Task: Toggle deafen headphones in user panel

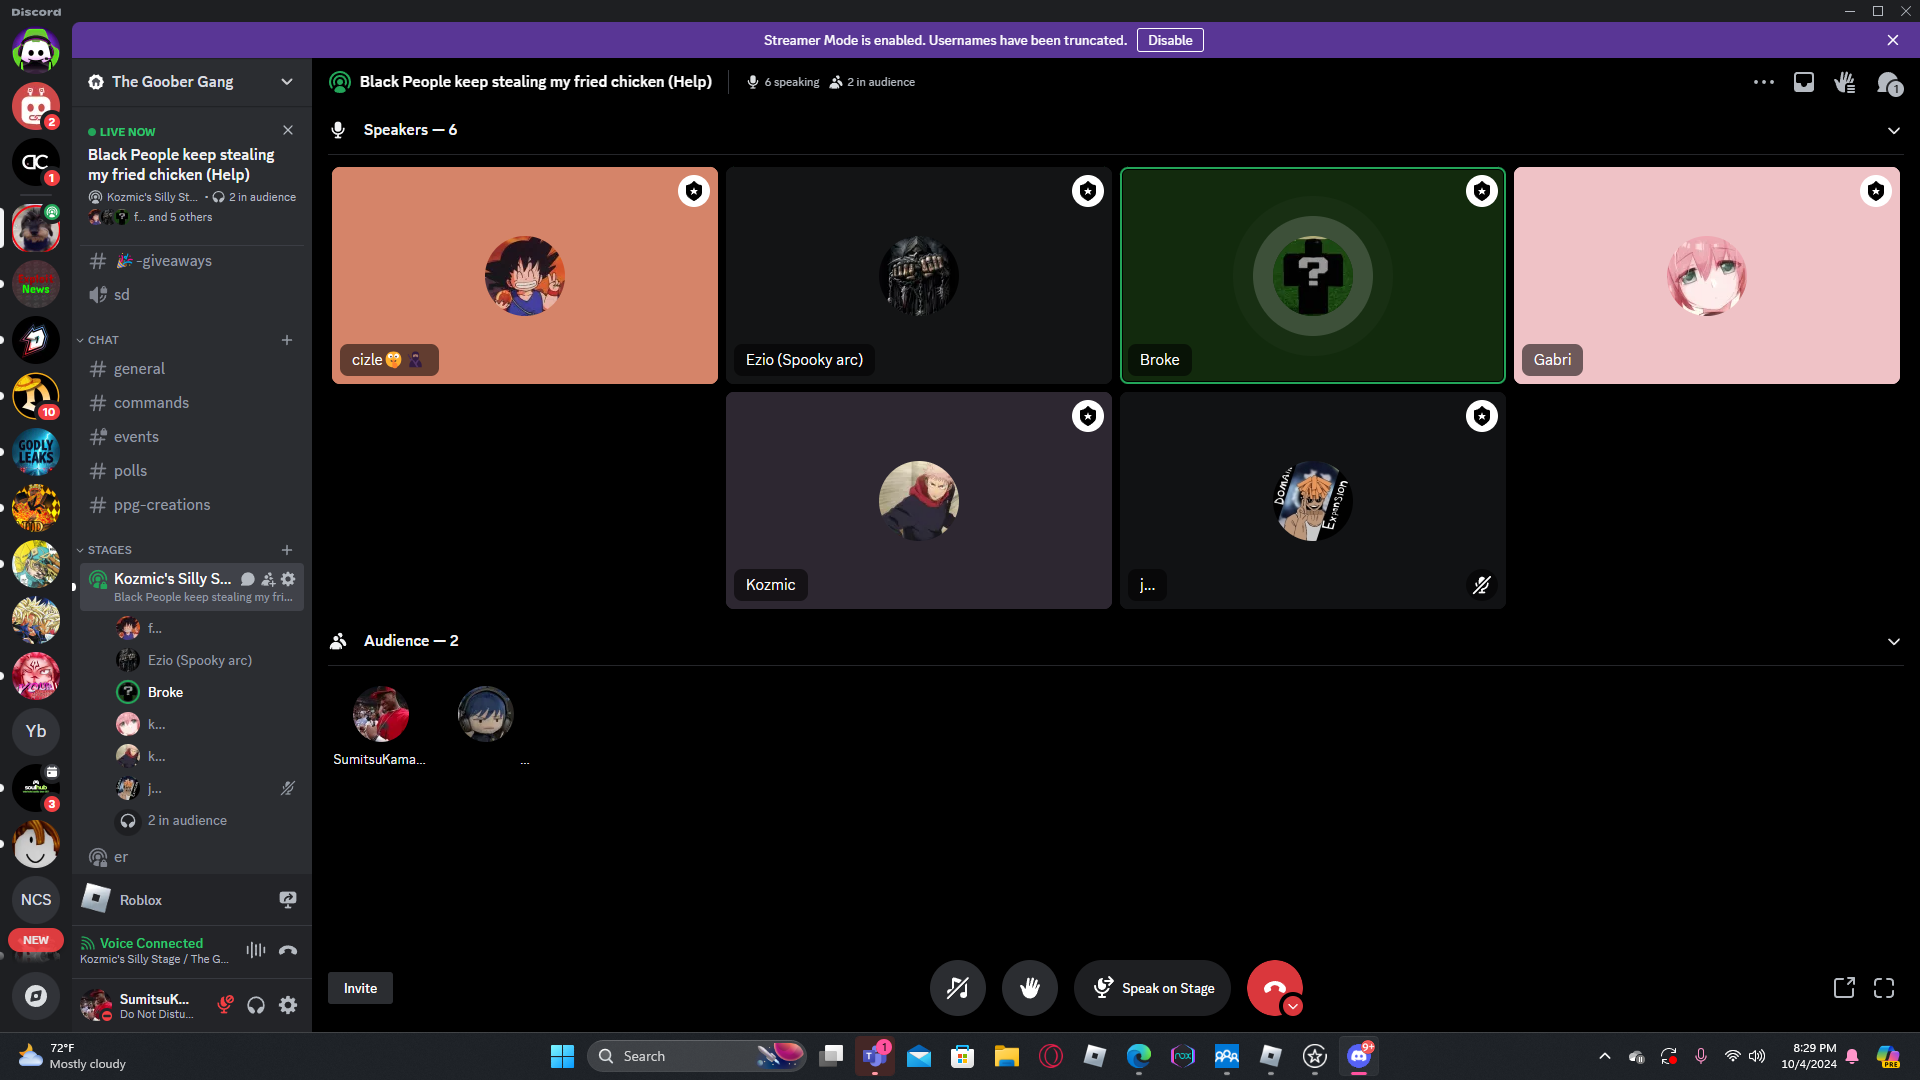Action: click(x=256, y=1005)
